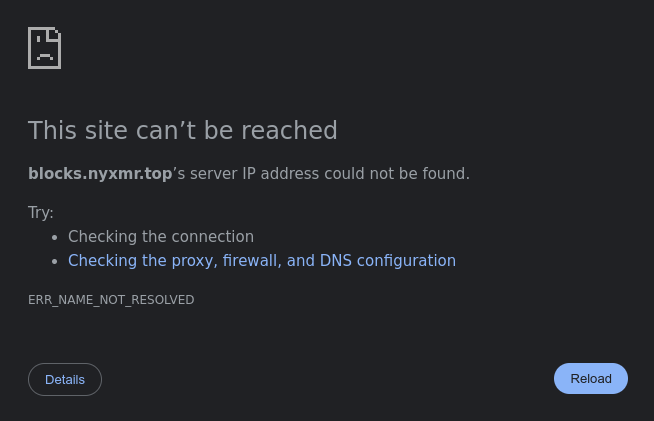Screen dimensions: 654x421
Task: Click the bullet before "Checking the connection"
Action: 55,238
